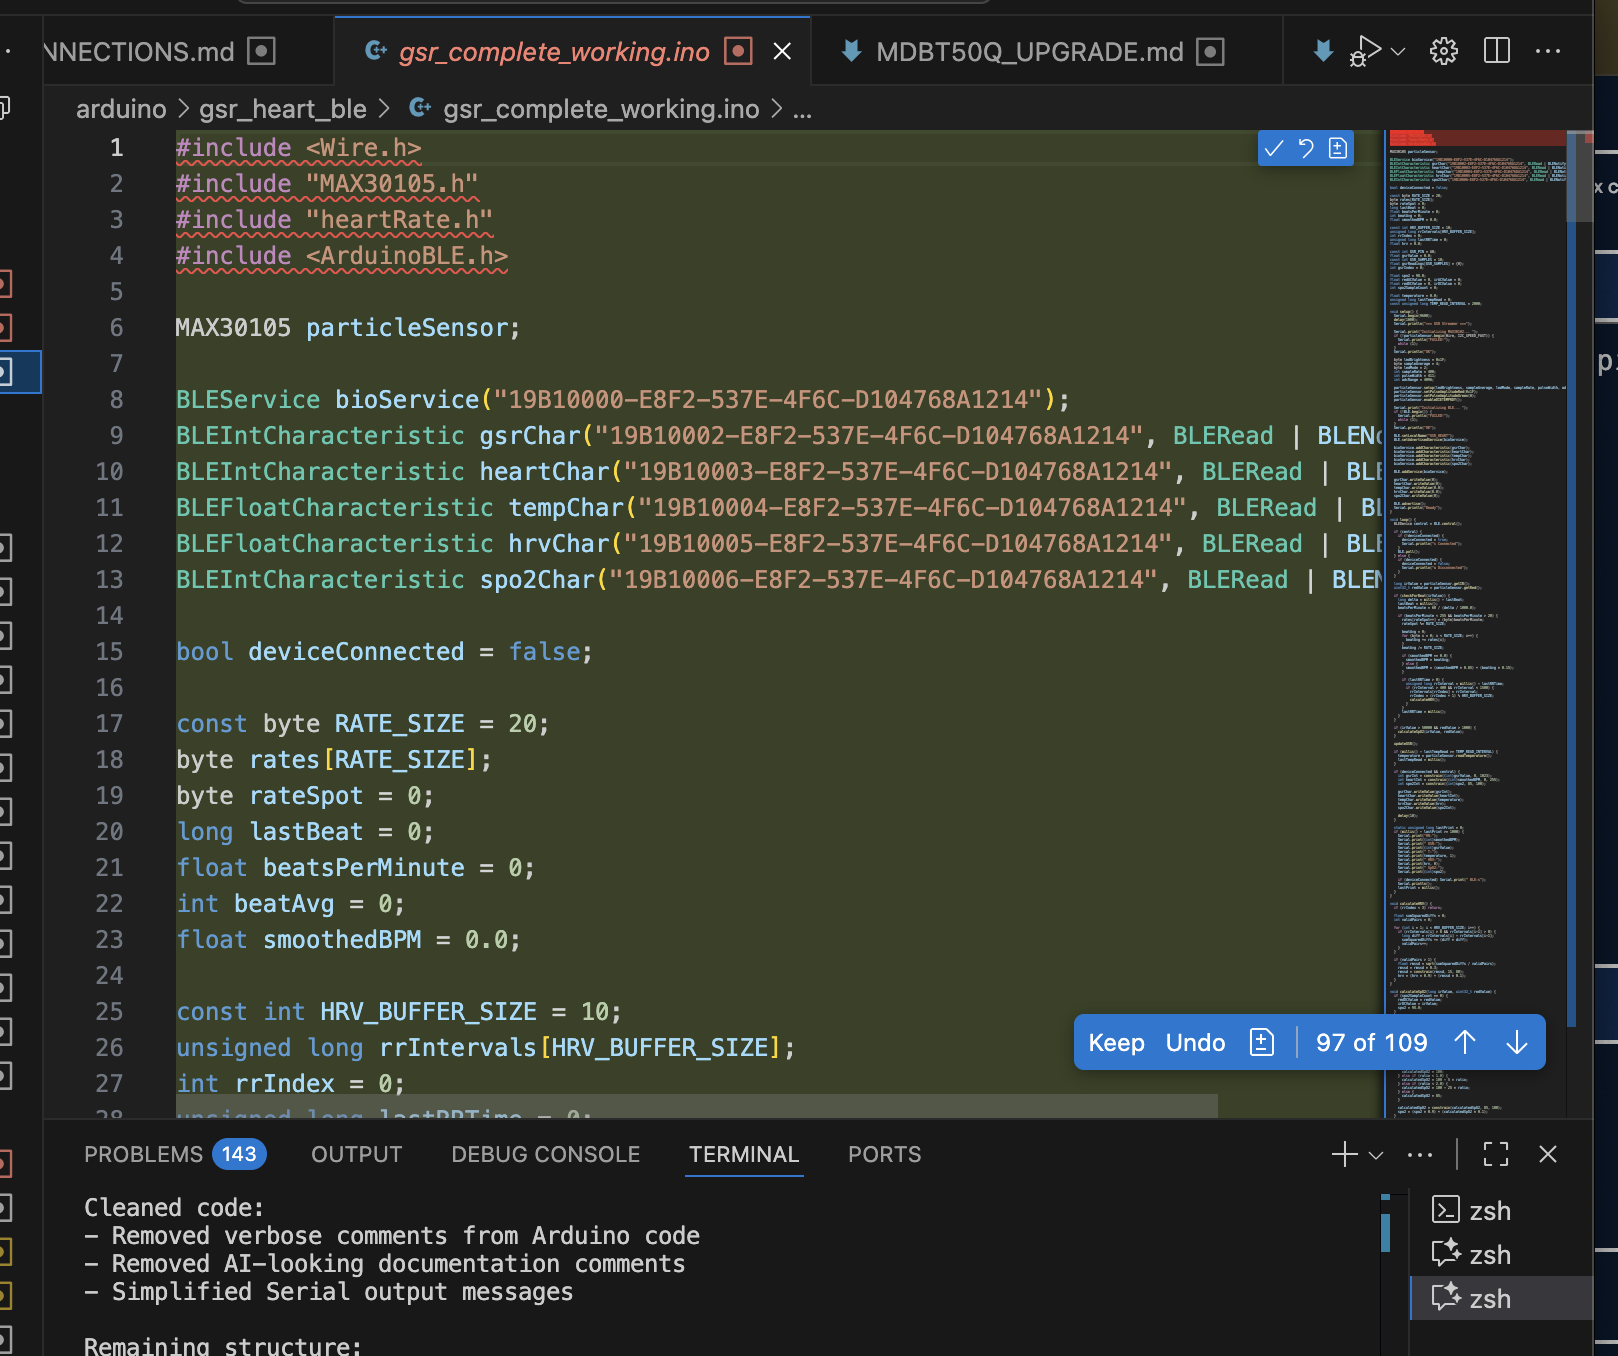The height and width of the screenshot is (1356, 1618).
Task: Click the Run and Debug play icon
Action: 1363,51
